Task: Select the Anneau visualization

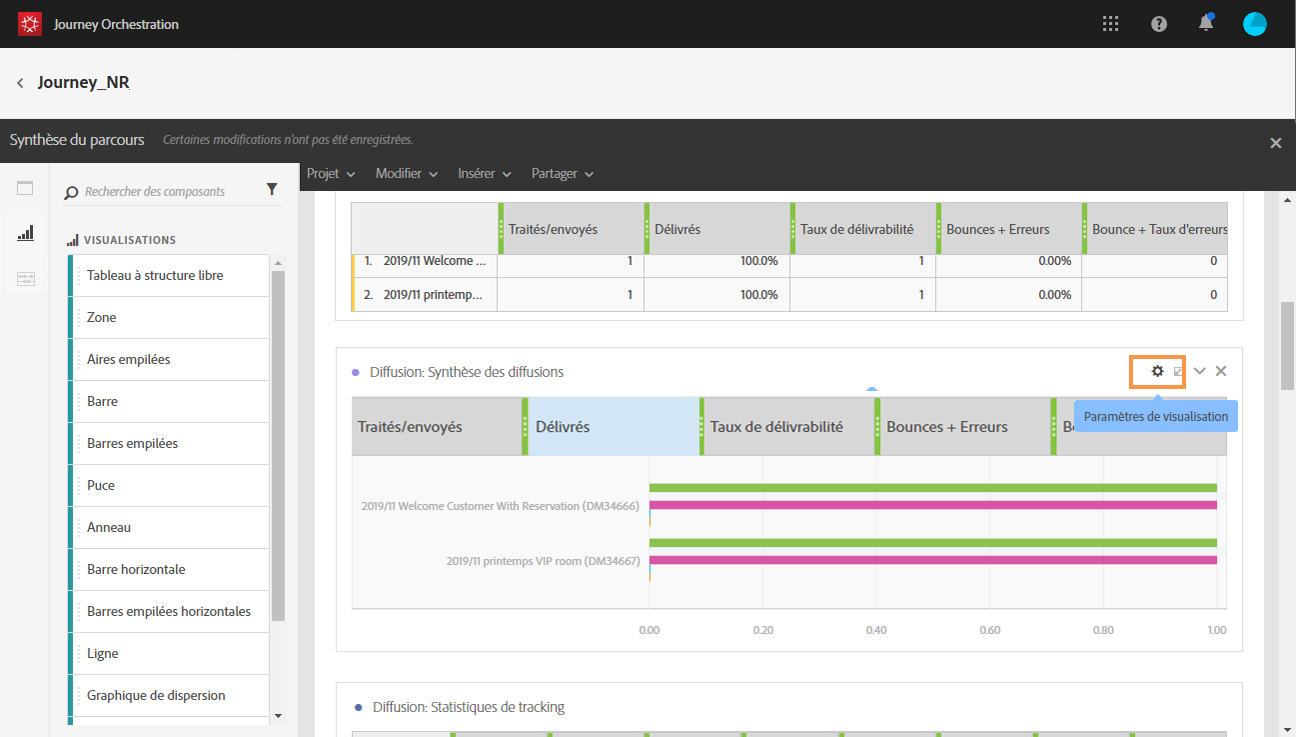Action: click(169, 527)
